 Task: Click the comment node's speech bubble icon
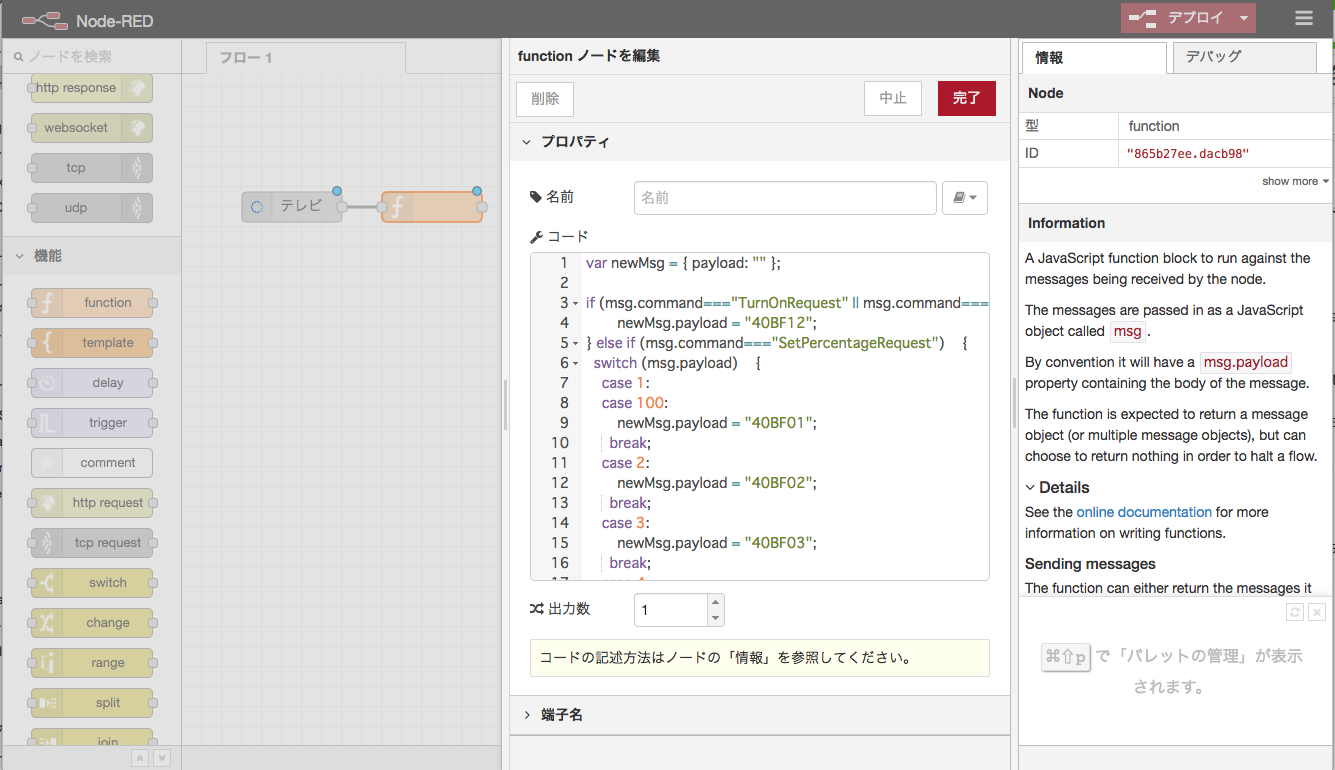click(x=47, y=463)
